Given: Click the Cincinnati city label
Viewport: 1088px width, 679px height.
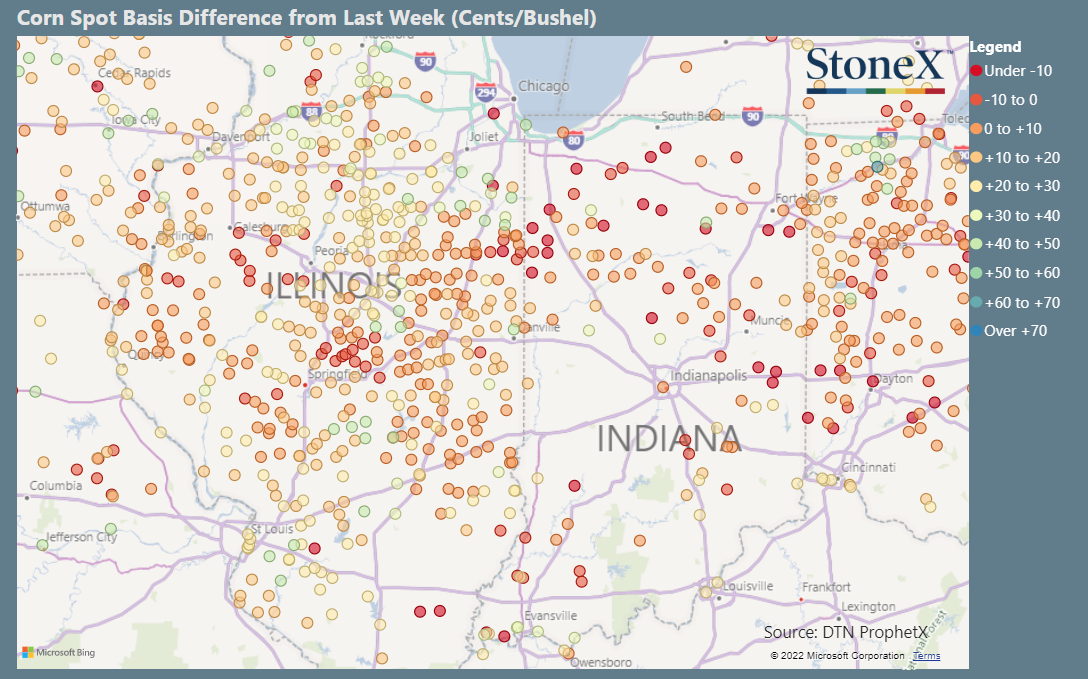Looking at the screenshot, I should [x=868, y=467].
